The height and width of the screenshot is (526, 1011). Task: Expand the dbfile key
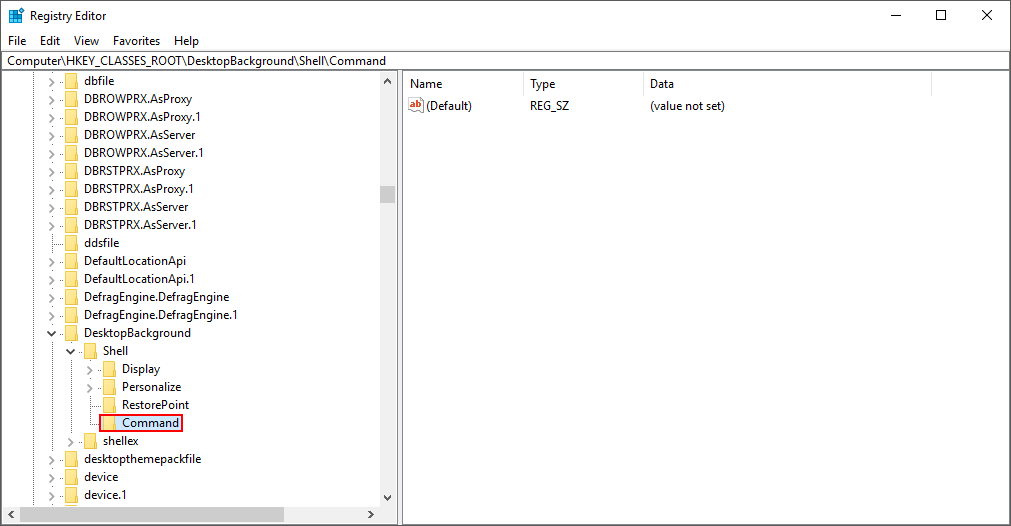pyautogui.click(x=52, y=82)
